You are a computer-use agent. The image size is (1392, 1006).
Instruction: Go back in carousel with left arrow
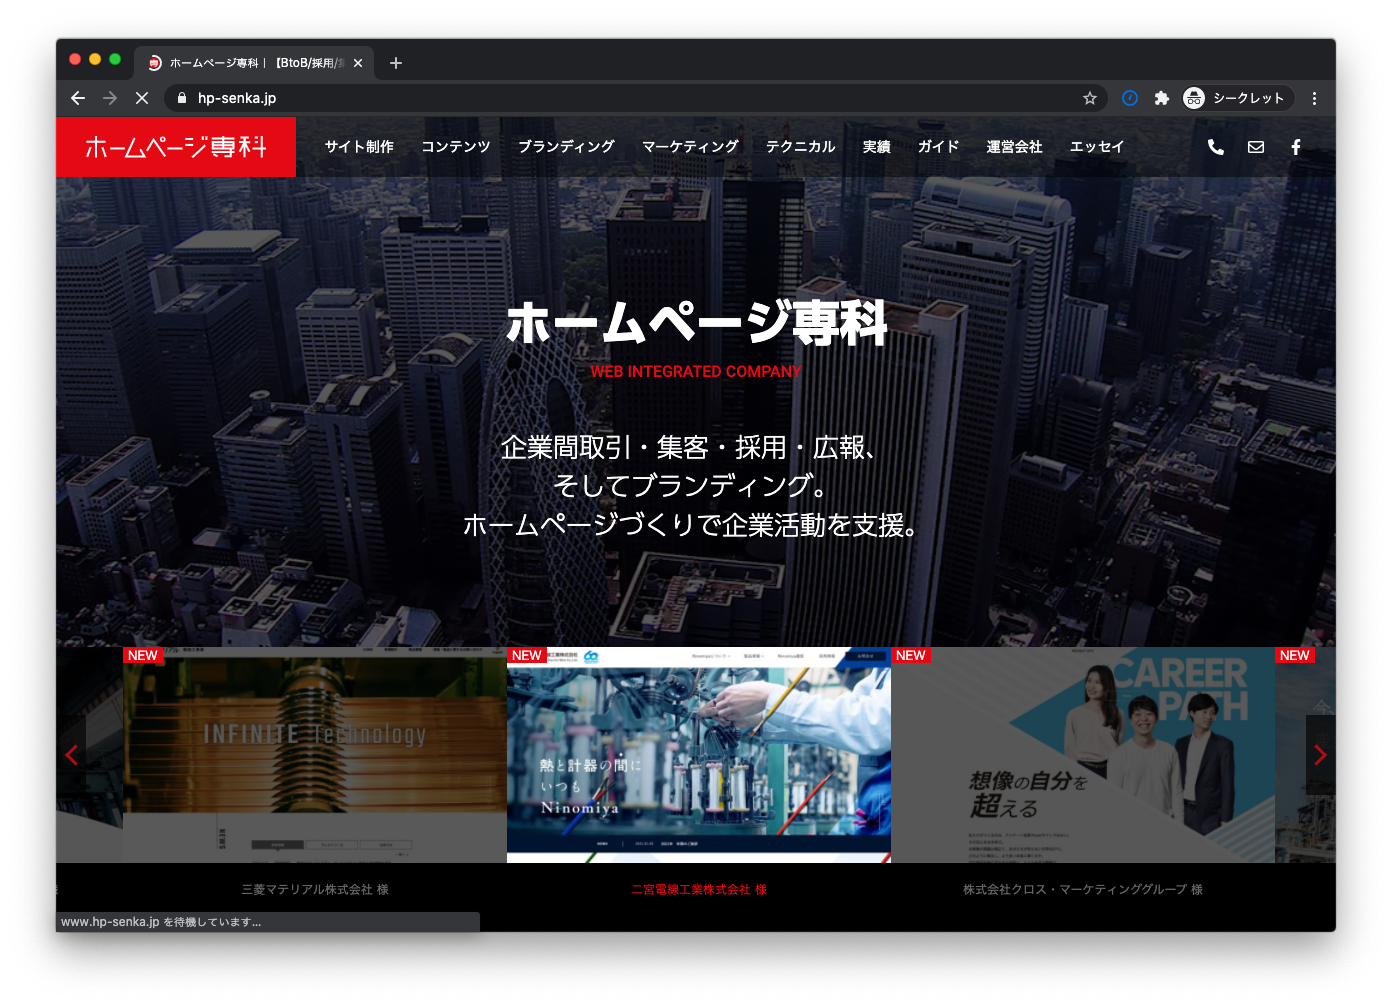(x=72, y=755)
